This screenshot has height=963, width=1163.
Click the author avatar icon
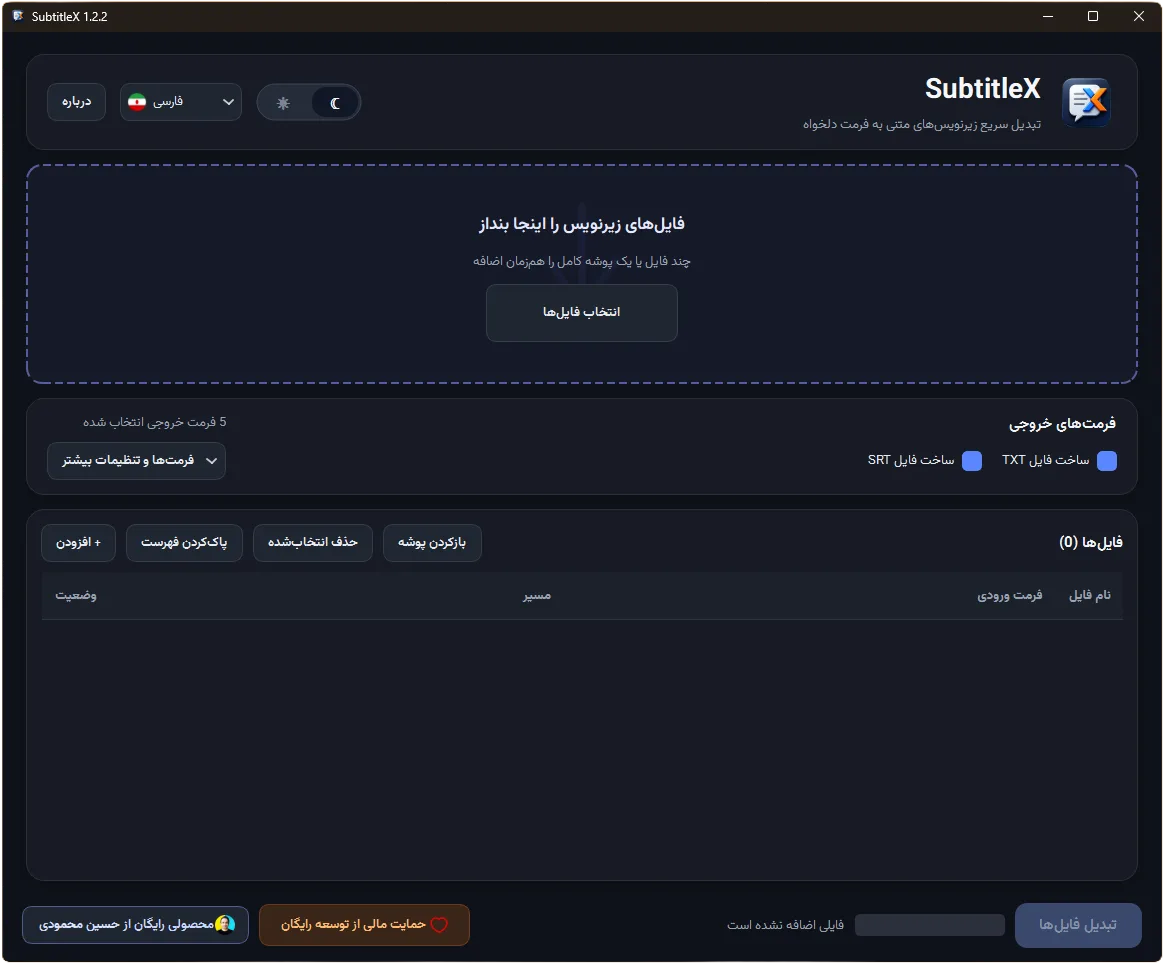pyautogui.click(x=225, y=924)
